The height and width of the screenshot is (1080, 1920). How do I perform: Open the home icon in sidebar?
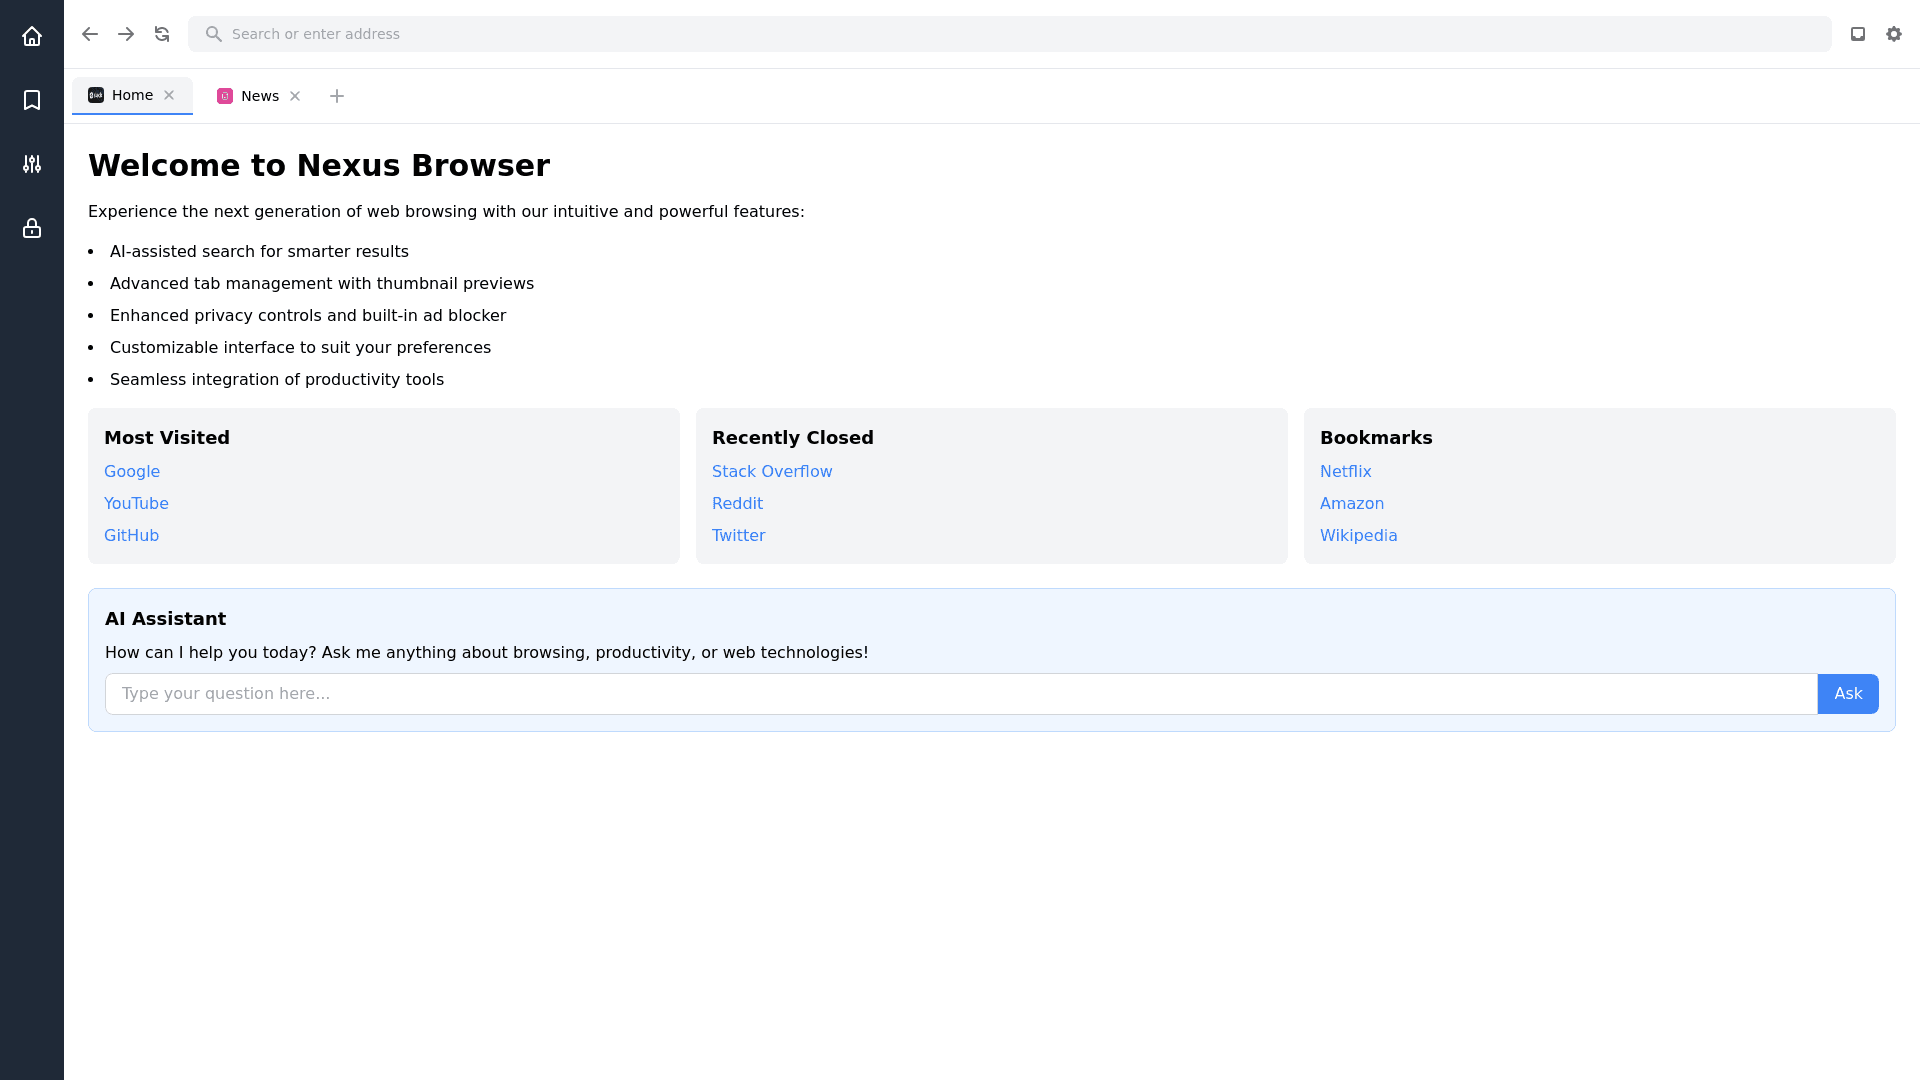32,36
